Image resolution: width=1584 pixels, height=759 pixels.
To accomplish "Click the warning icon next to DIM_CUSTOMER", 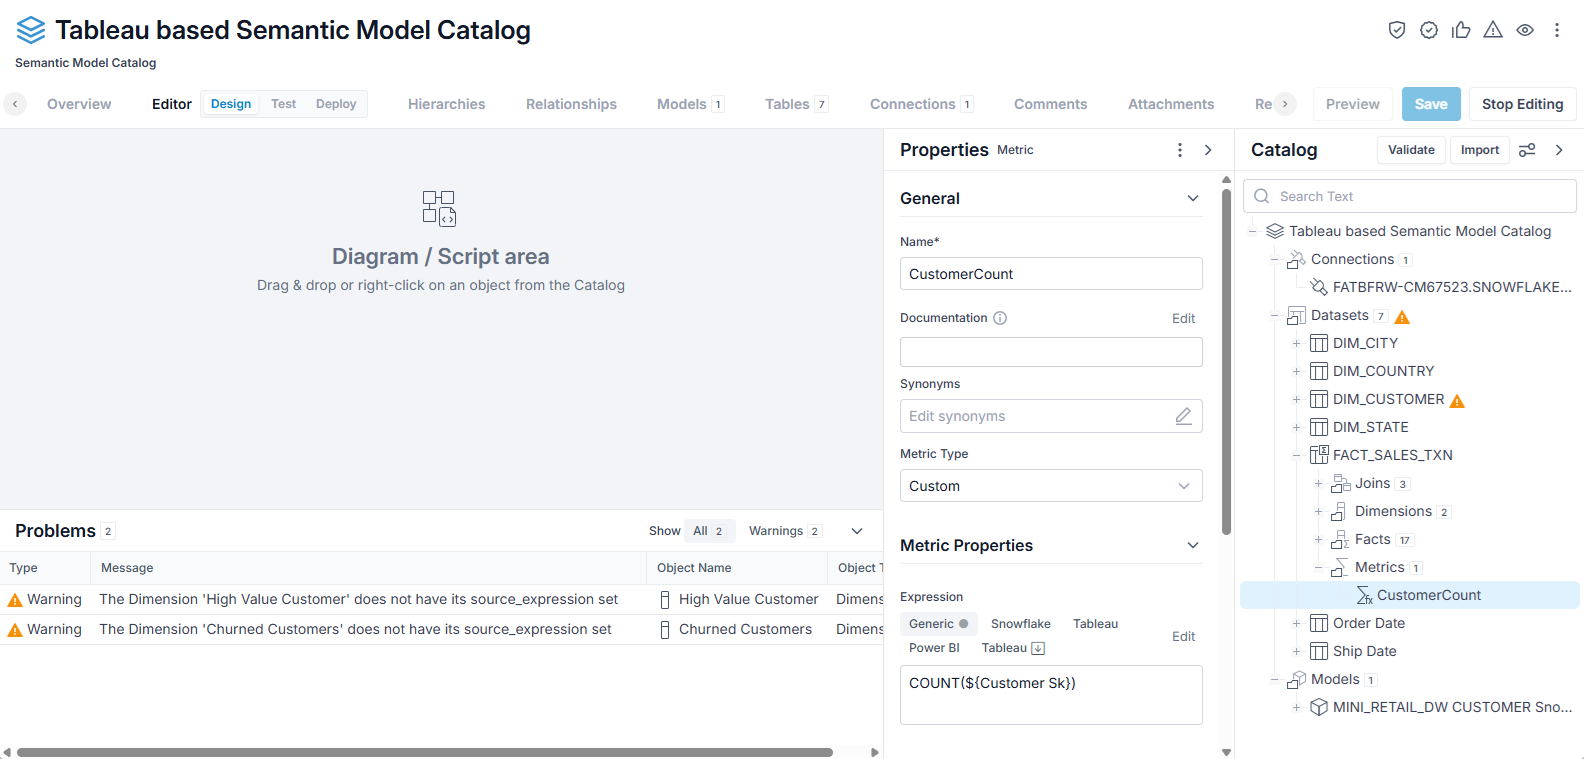I will (x=1457, y=401).
